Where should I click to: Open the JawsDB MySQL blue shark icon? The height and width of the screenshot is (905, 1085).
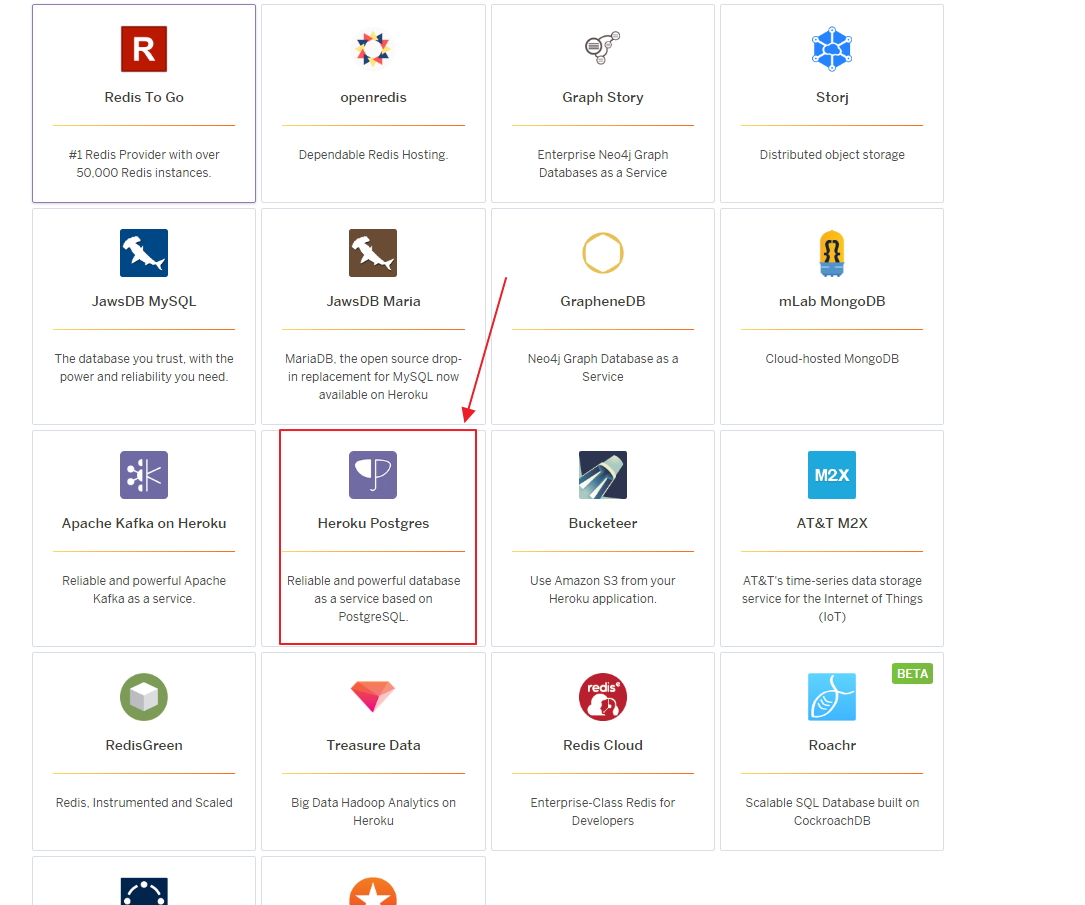pos(144,253)
